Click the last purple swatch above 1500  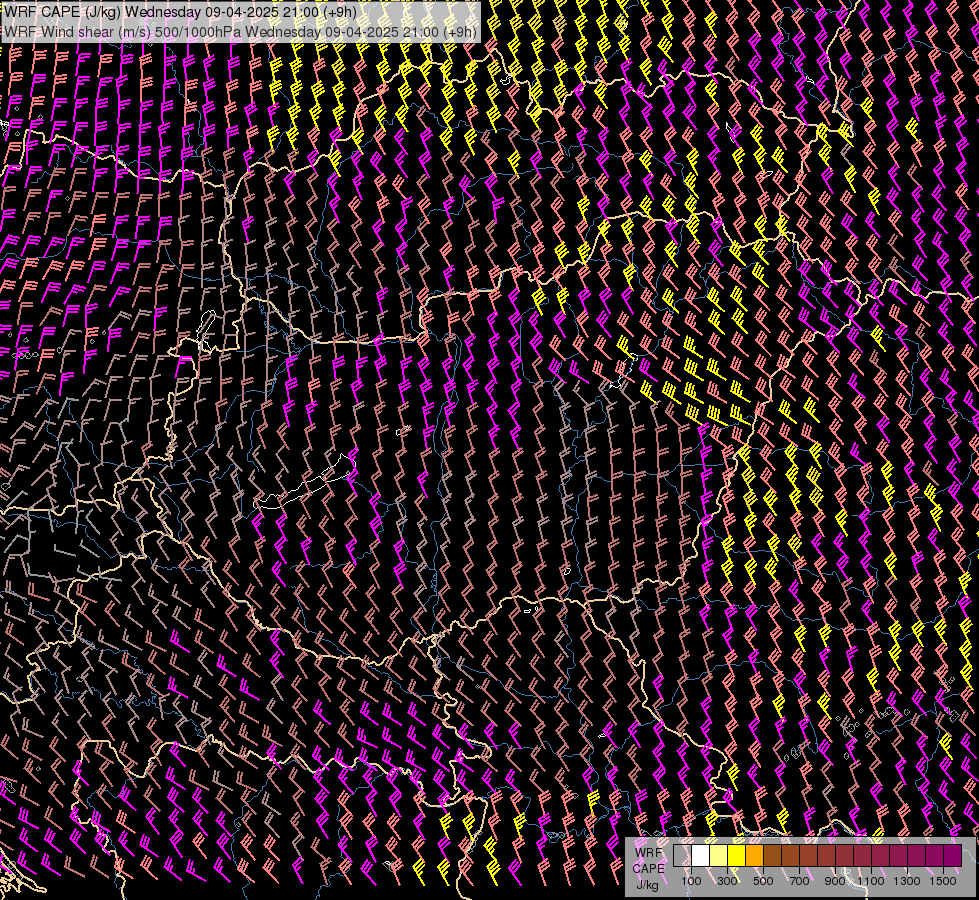(x=953, y=856)
